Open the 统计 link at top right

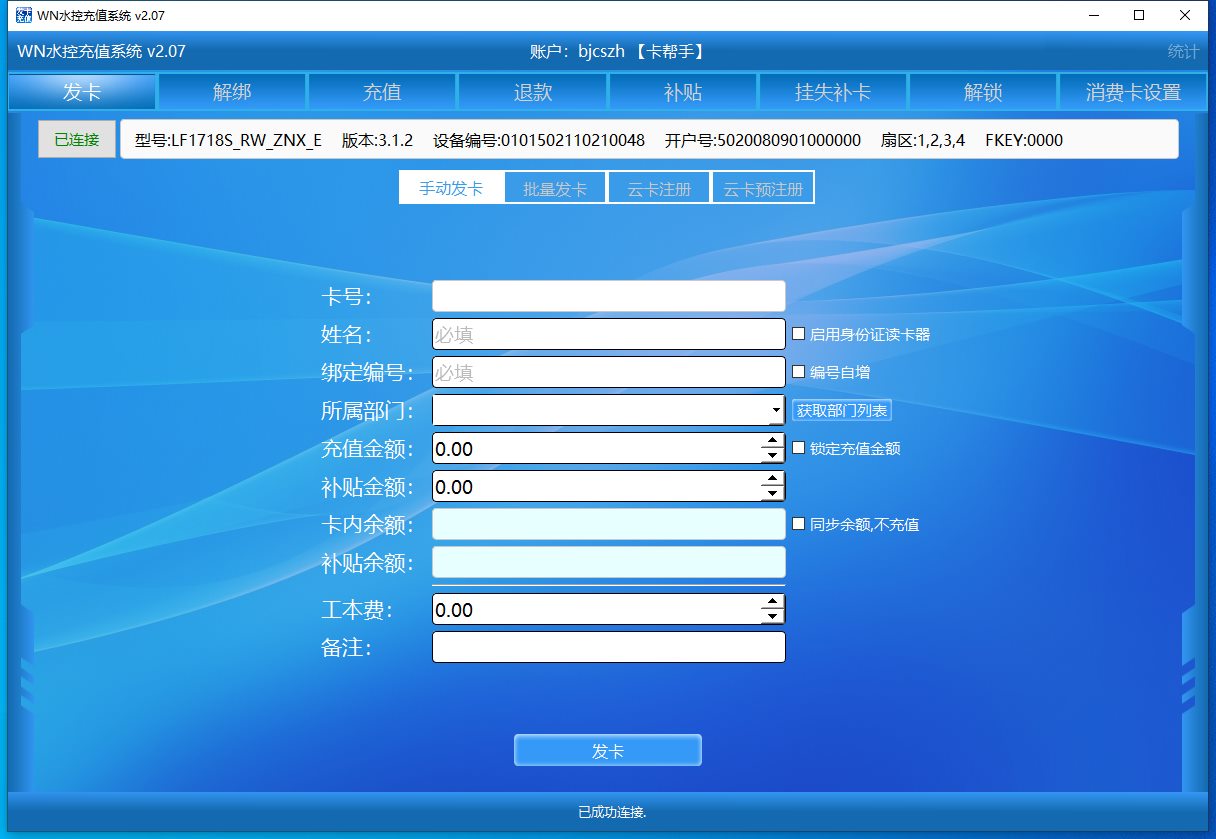(x=1183, y=52)
